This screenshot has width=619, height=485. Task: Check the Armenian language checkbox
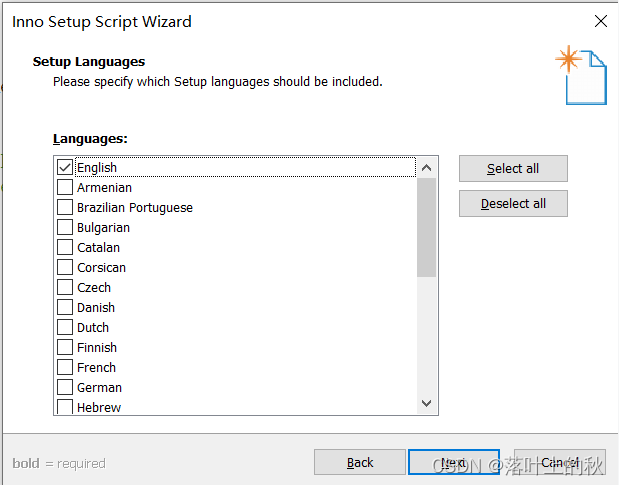pos(65,187)
